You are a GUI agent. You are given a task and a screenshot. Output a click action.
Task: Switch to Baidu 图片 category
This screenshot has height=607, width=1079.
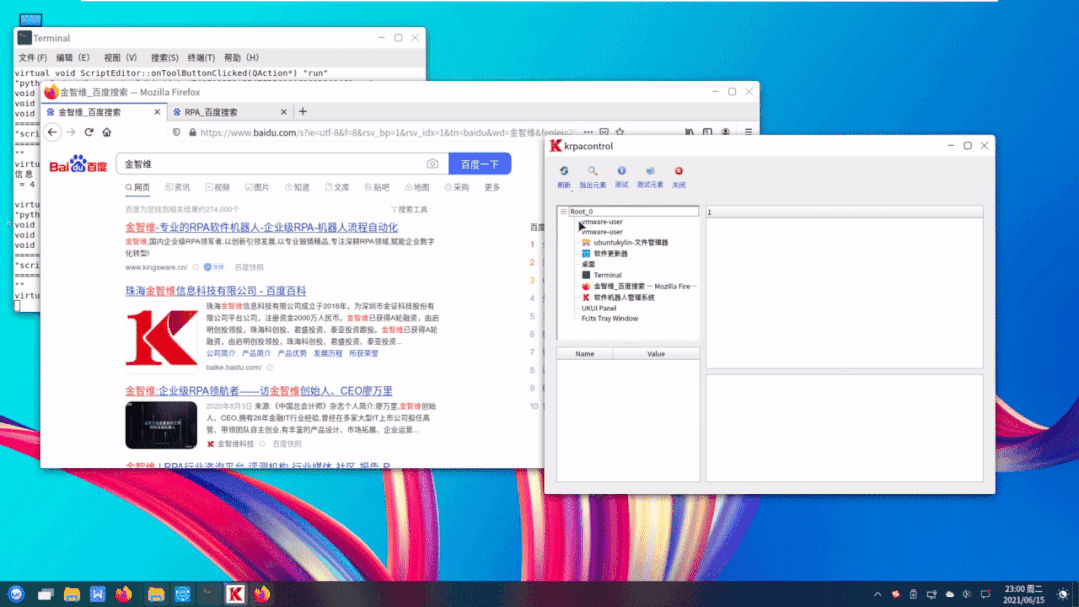click(257, 187)
